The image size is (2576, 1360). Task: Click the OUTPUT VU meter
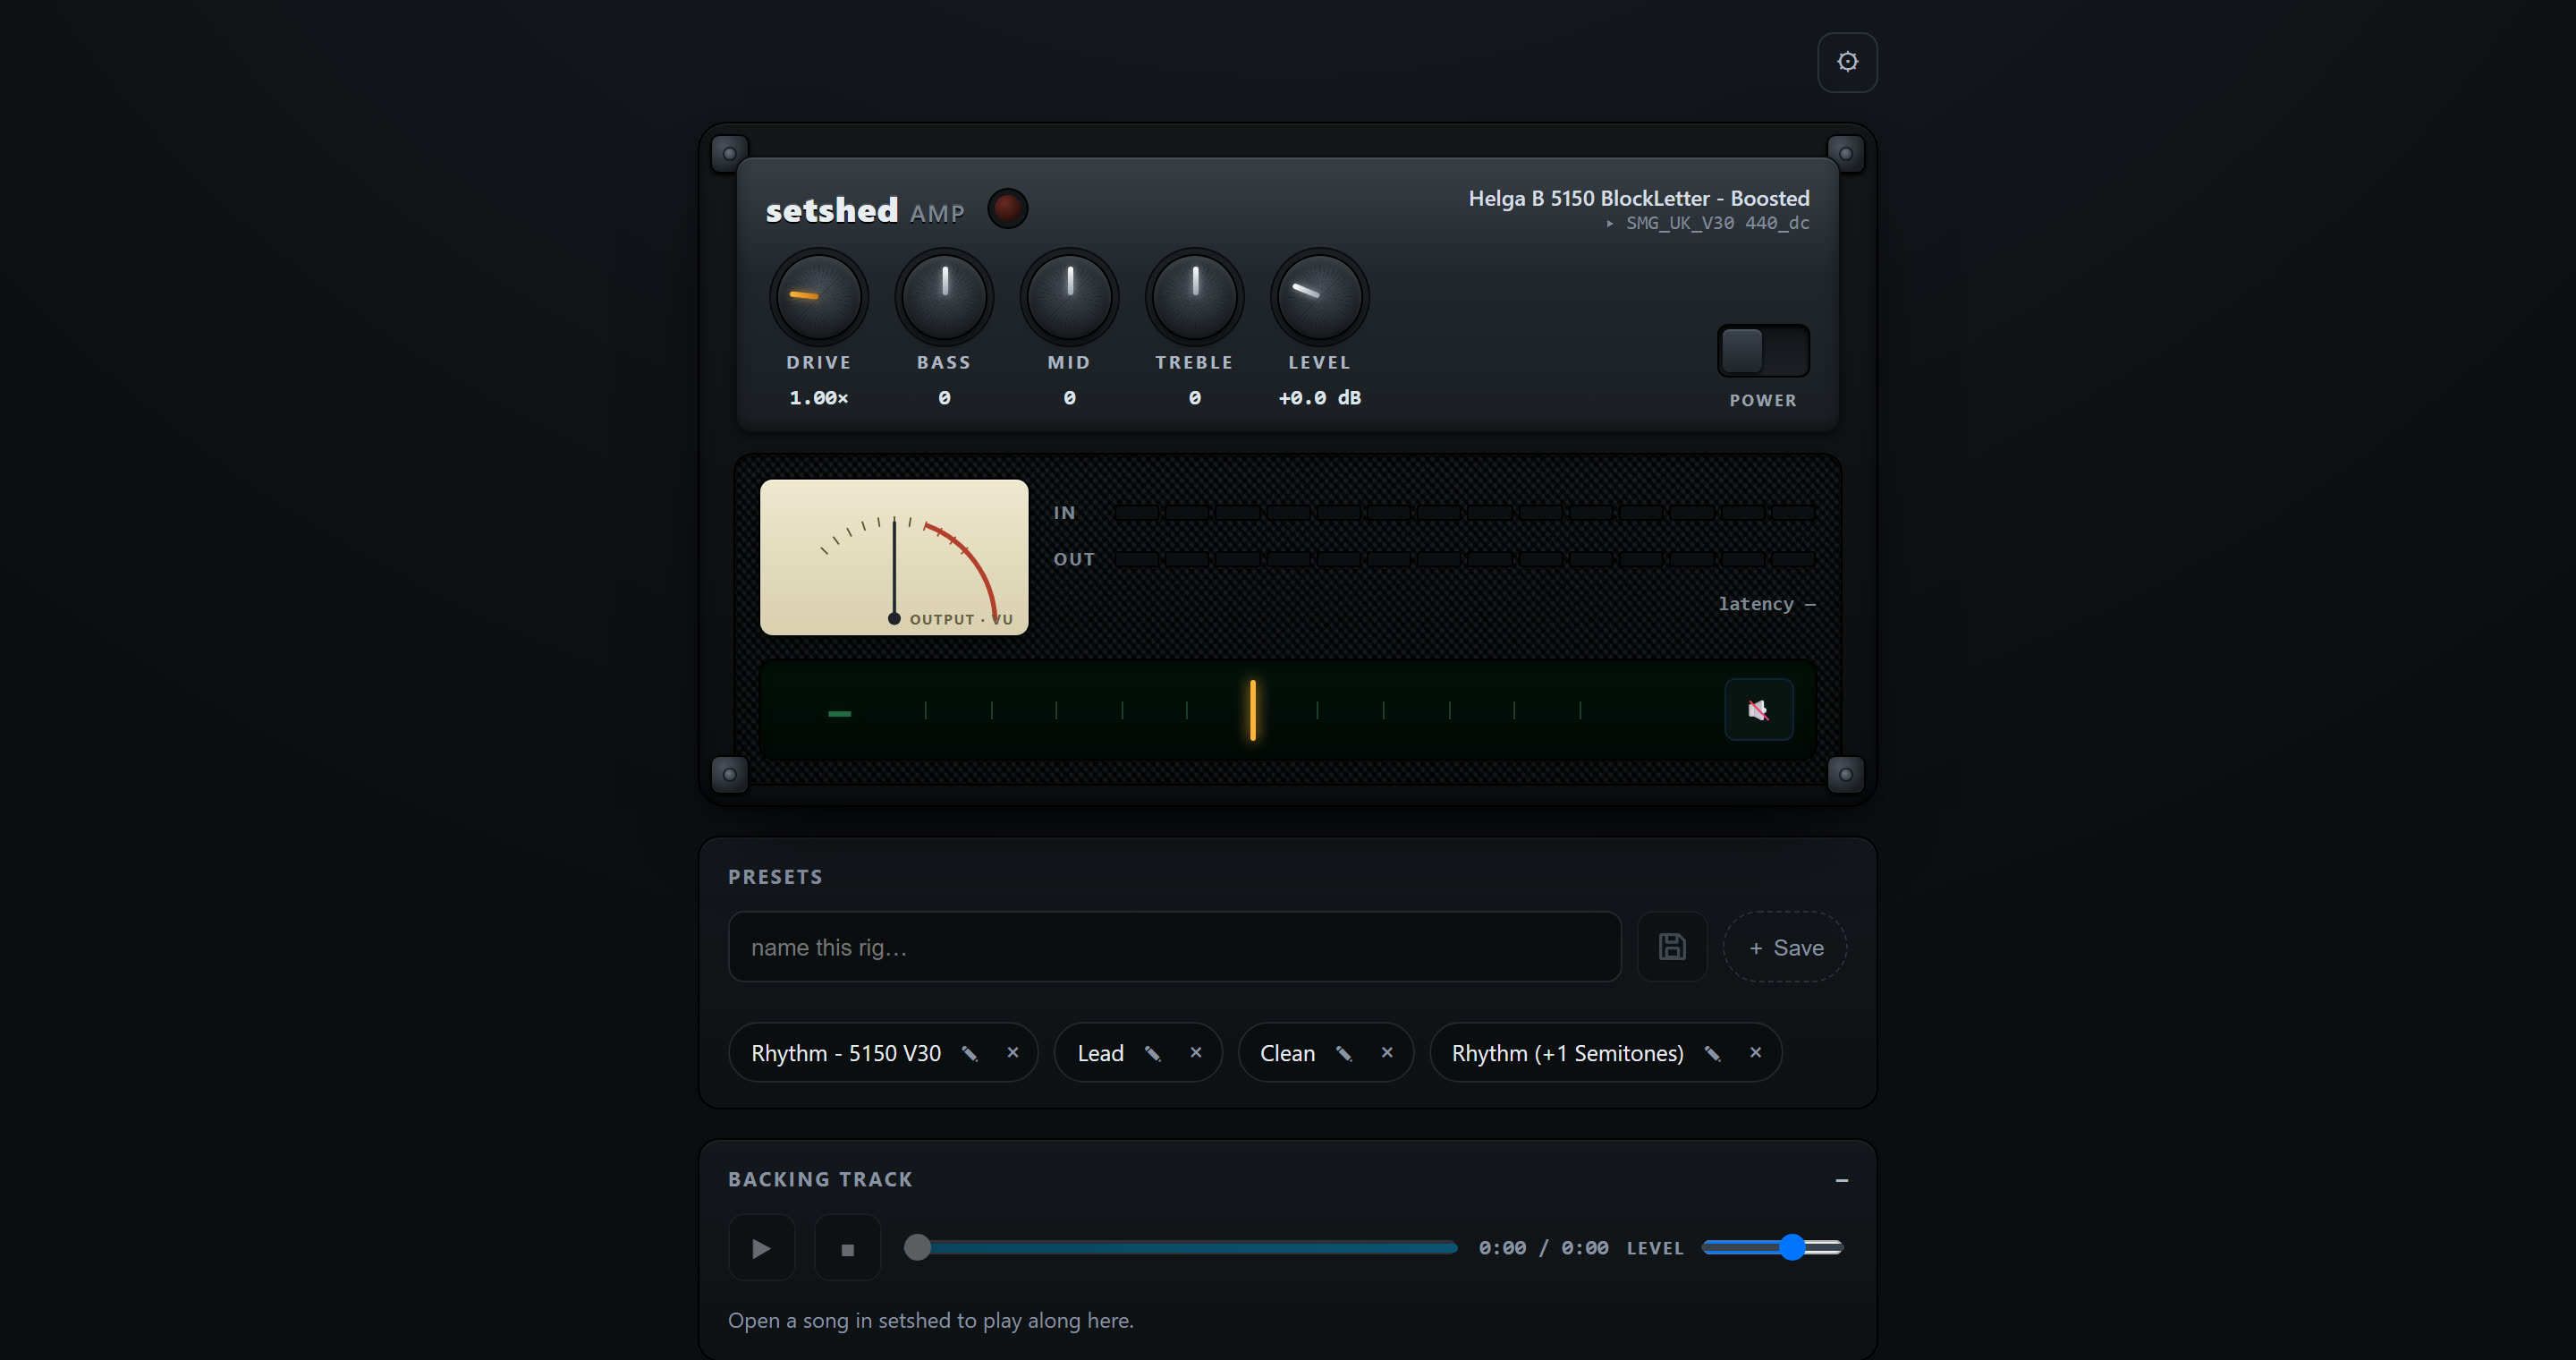pyautogui.click(x=894, y=557)
